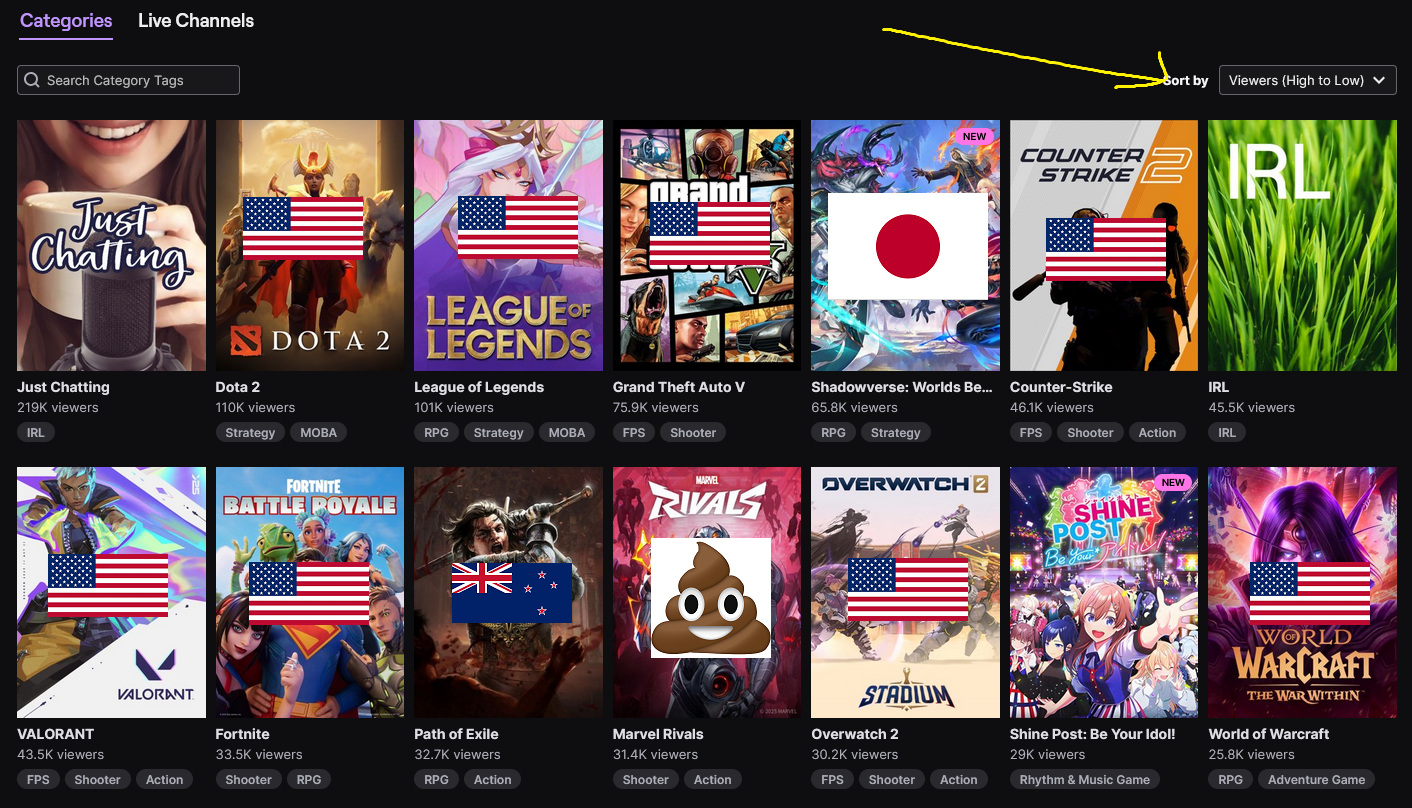Select the IRL tag under Just Chatting
The image size is (1412, 808).
coord(36,433)
